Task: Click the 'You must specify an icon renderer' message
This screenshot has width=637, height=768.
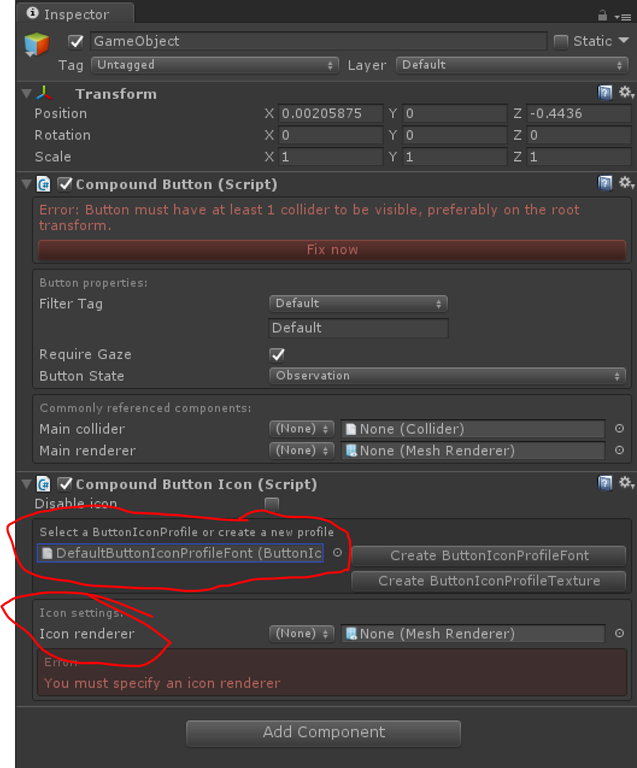Action: click(162, 683)
